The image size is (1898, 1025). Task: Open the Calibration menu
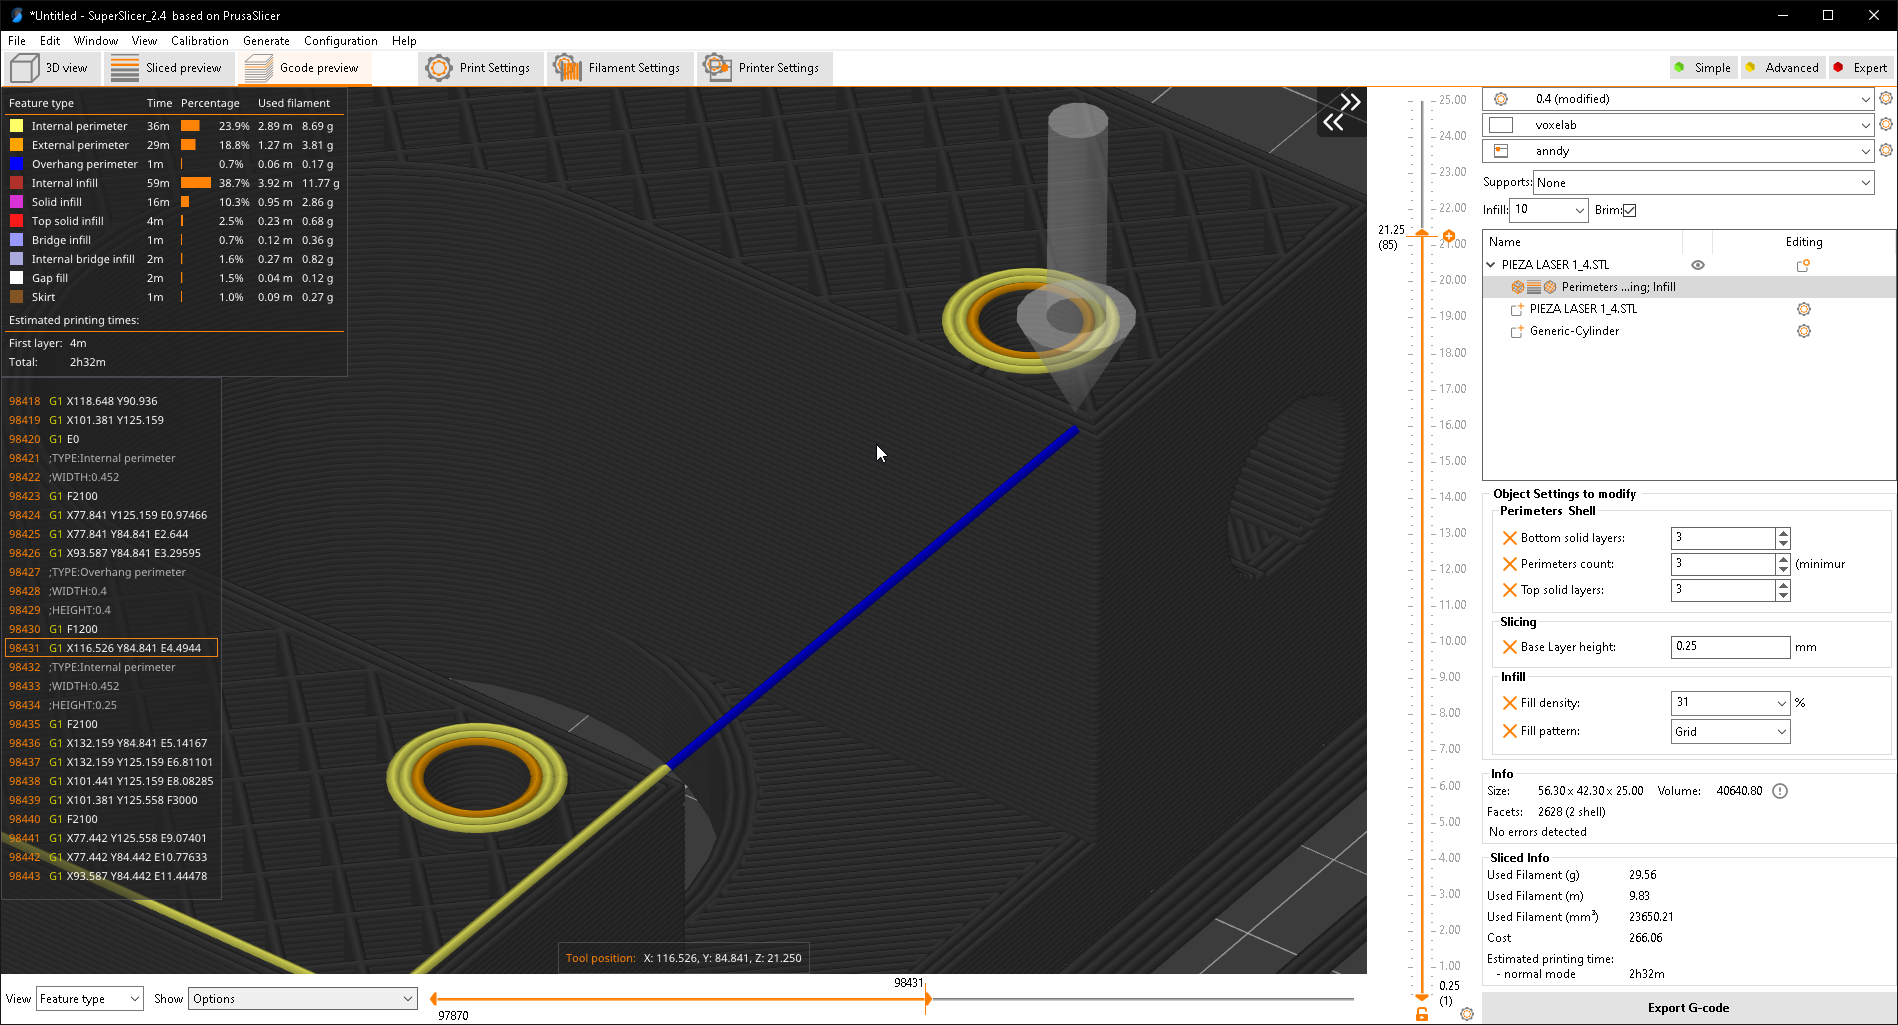pos(200,41)
